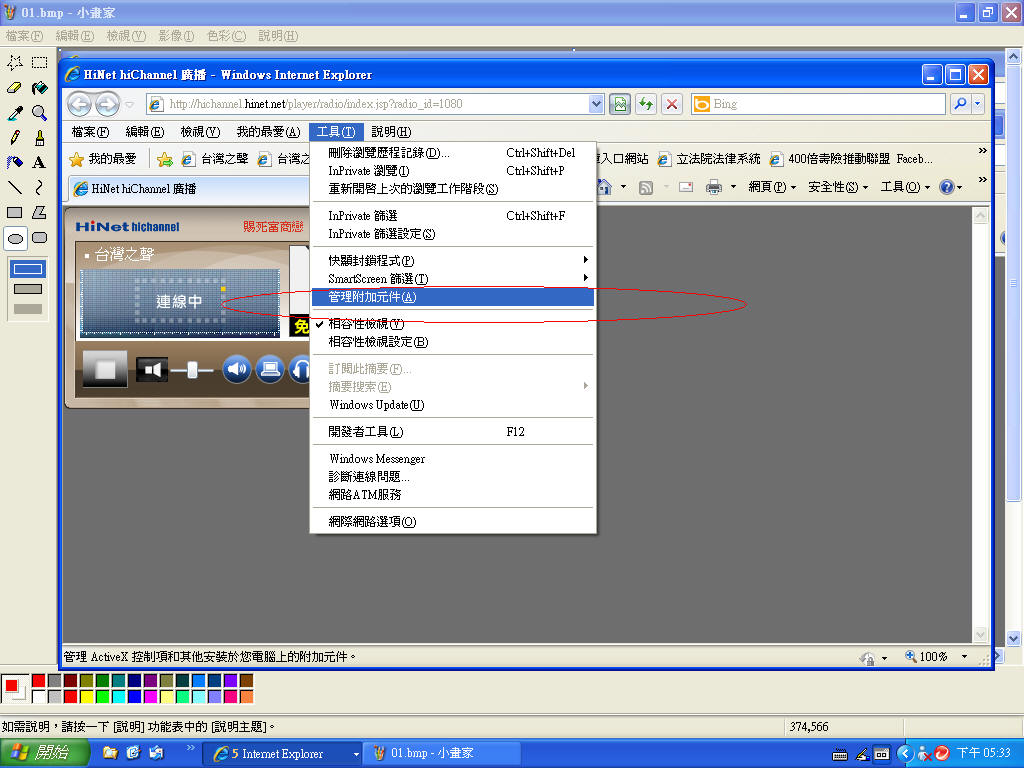This screenshot has width=1024, height=768.
Task: Toggle the checked 相容性檢視(V) menu item
Action: point(453,324)
